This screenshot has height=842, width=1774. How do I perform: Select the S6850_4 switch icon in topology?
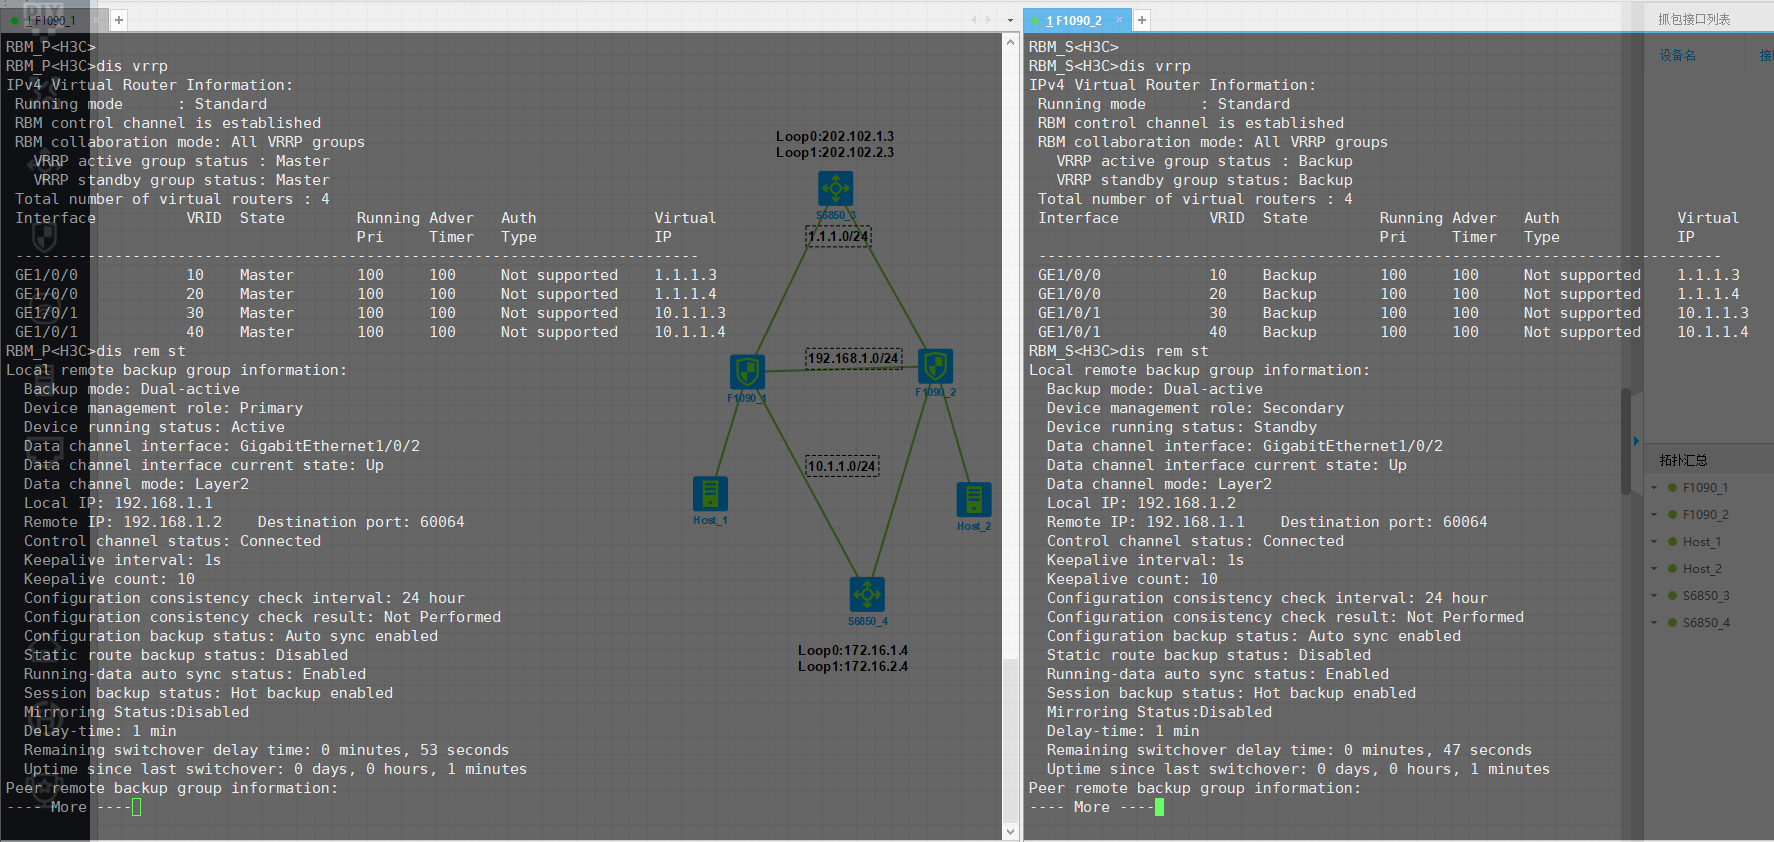(x=867, y=594)
